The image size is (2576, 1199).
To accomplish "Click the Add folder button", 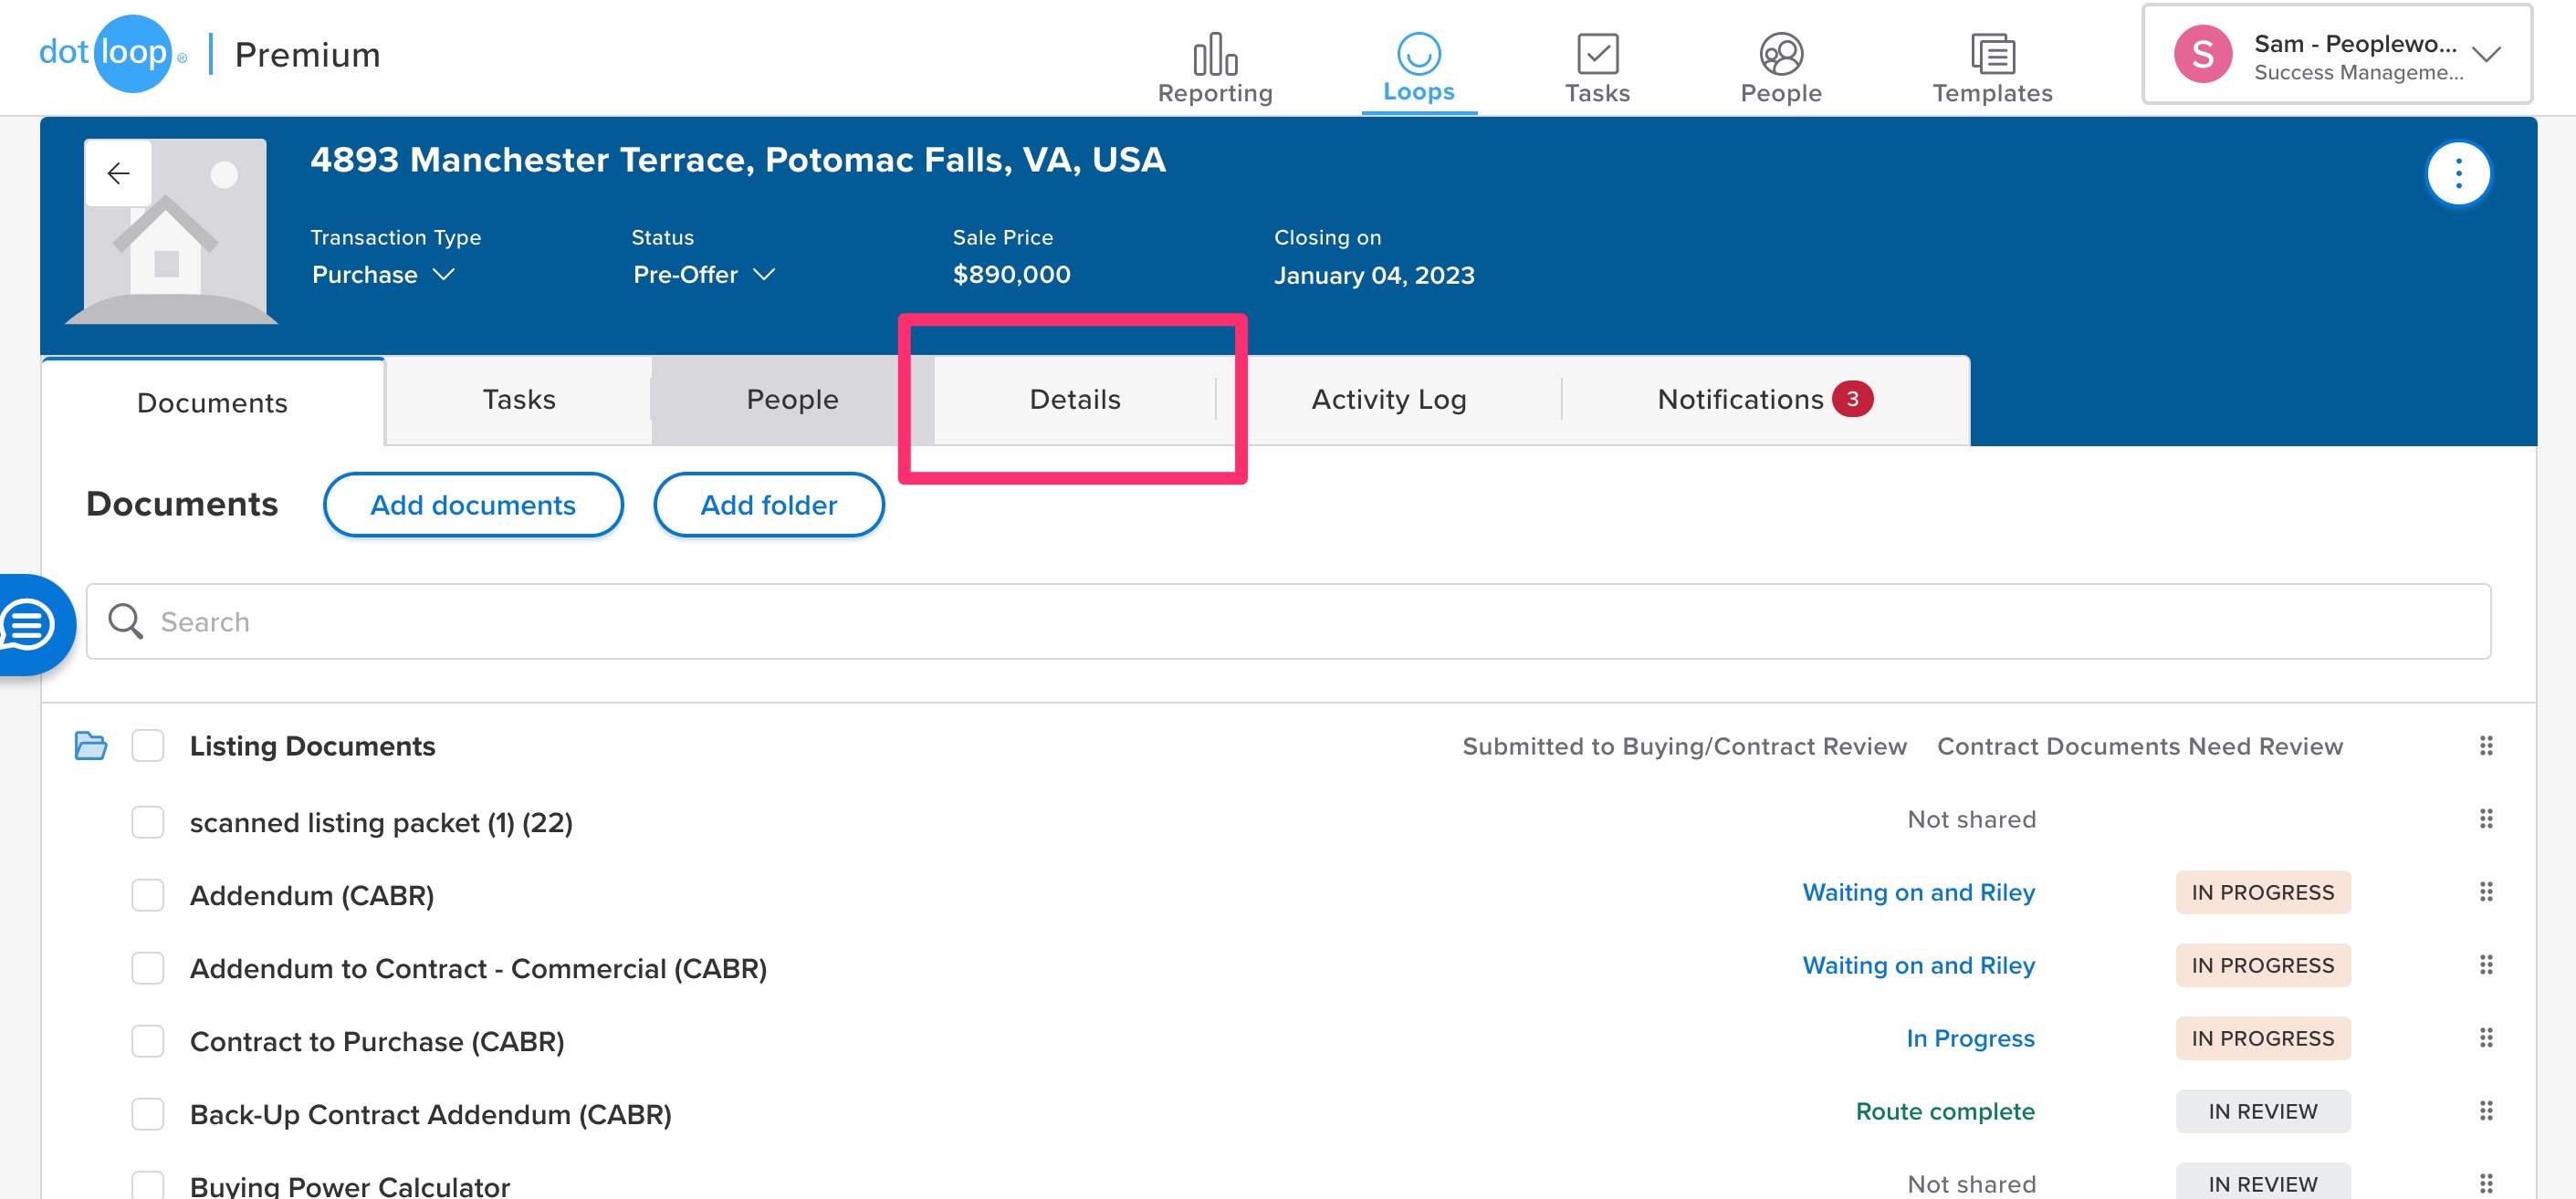I will 768,505.
